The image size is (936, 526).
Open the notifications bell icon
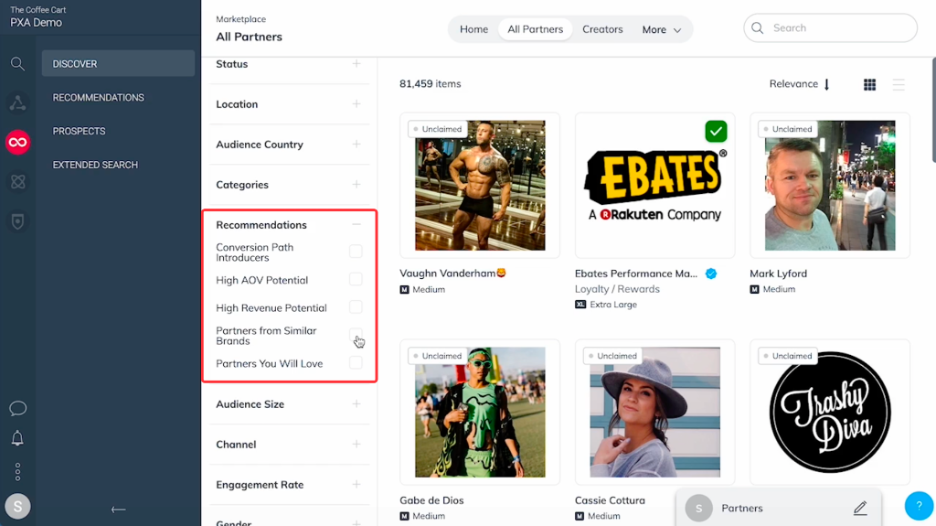pyautogui.click(x=17, y=438)
